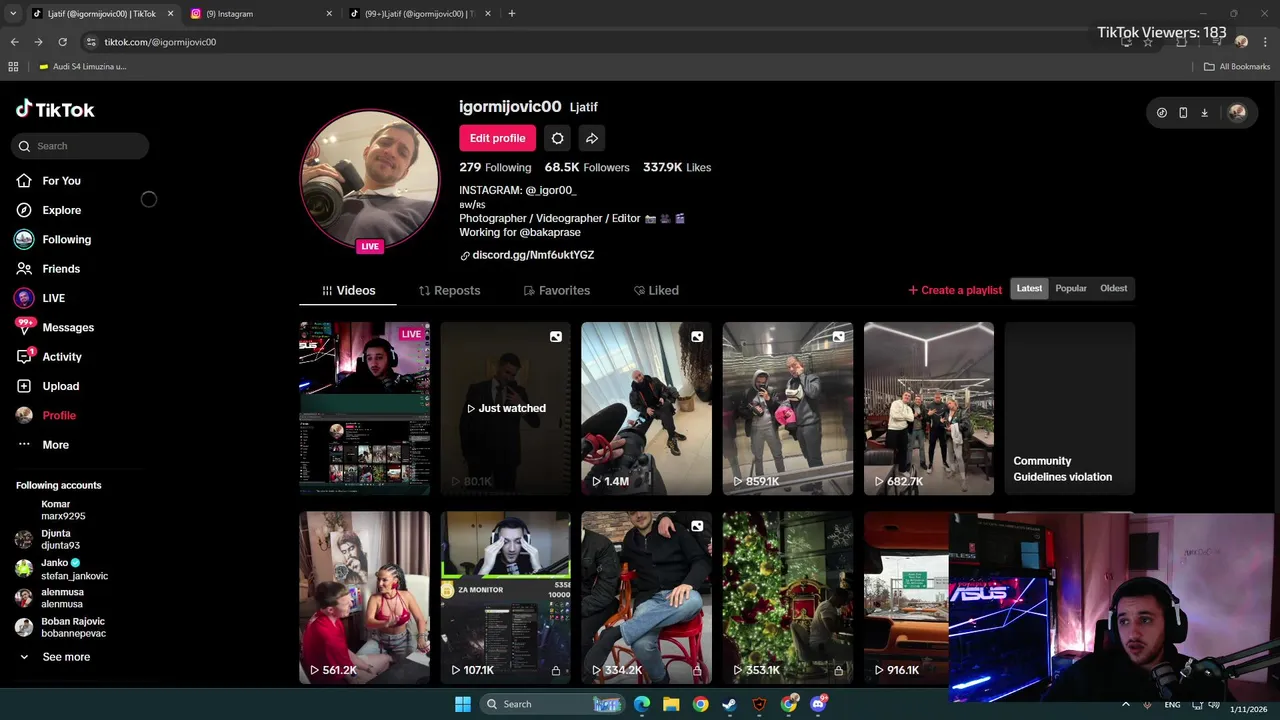Click the share profile arrow icon

point(592,138)
